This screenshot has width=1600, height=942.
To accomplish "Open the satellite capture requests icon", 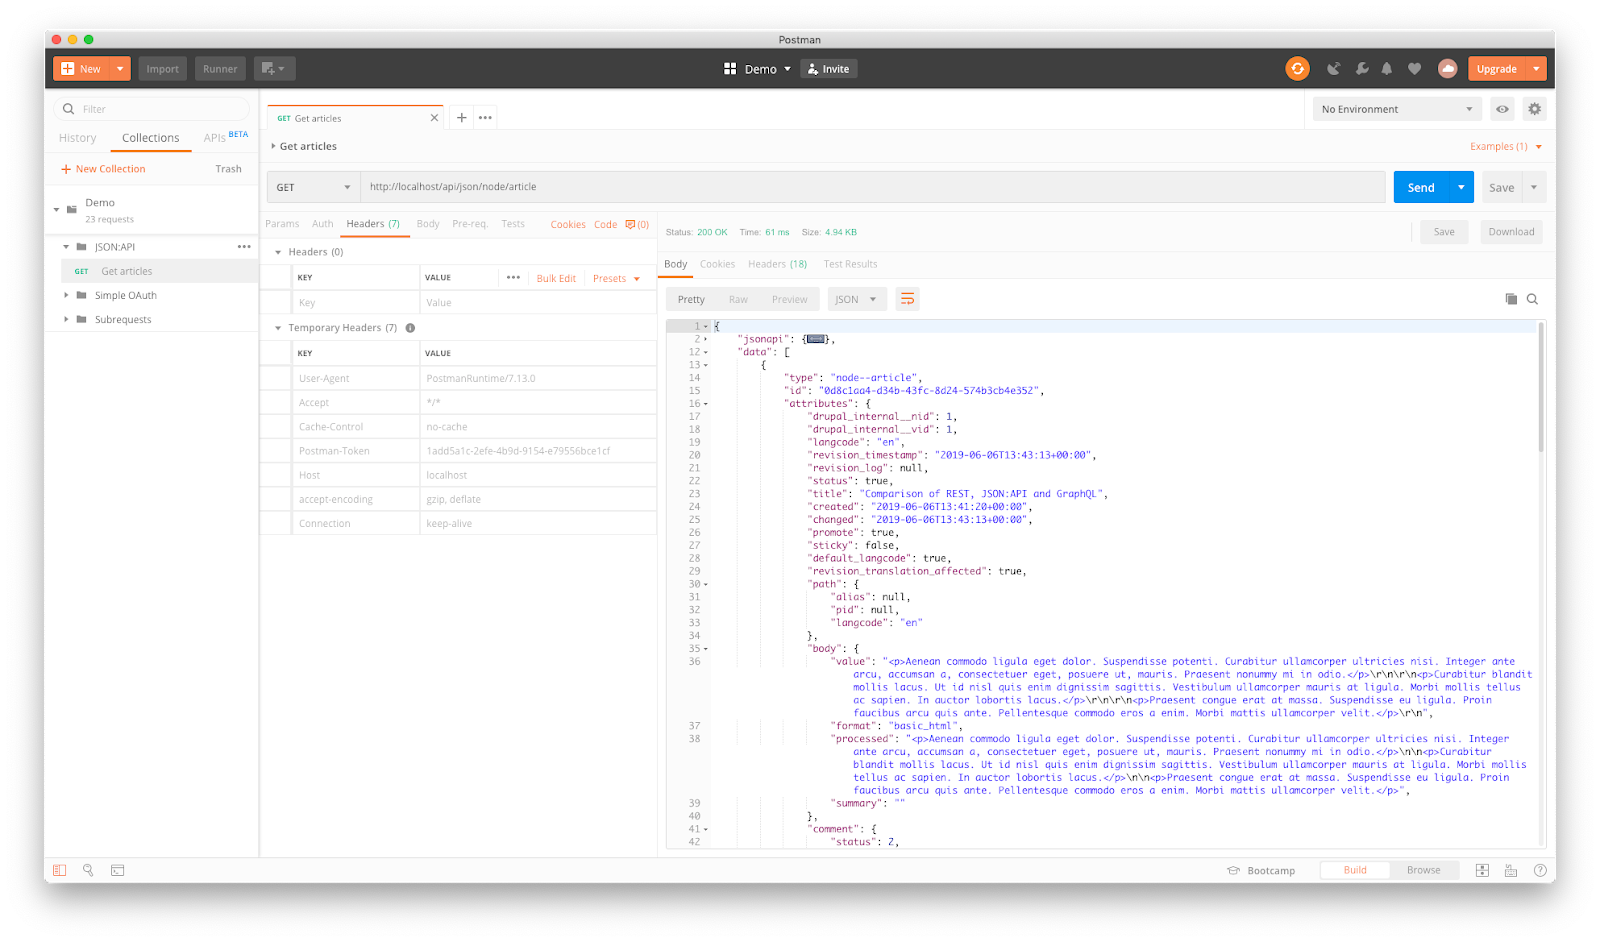I will click(x=1333, y=69).
